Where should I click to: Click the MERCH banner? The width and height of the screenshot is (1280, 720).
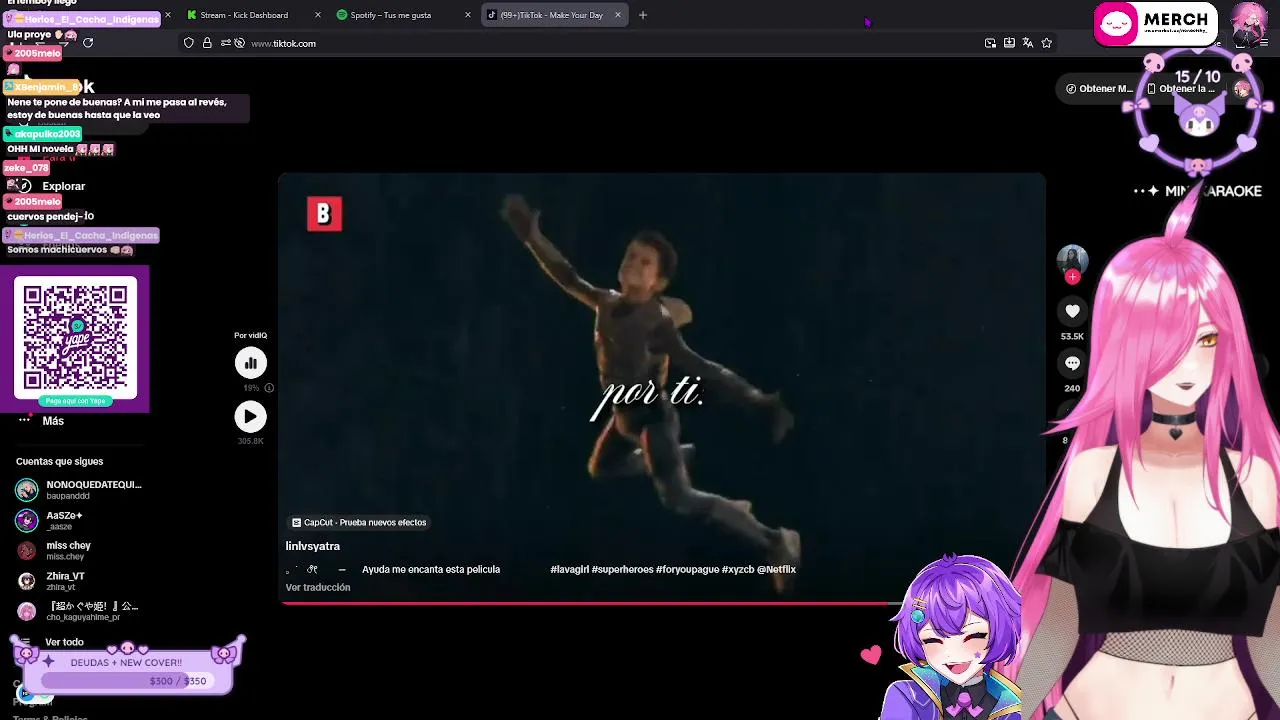(1155, 24)
